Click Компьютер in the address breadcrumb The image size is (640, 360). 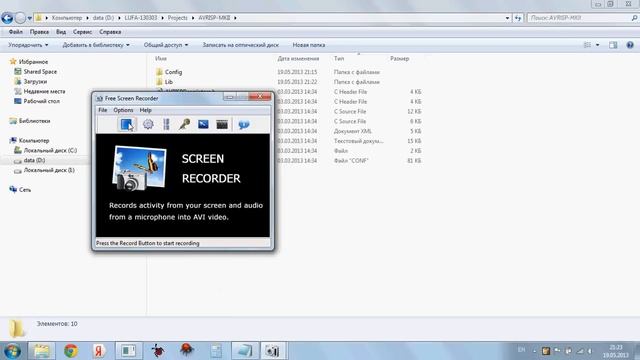[67, 18]
